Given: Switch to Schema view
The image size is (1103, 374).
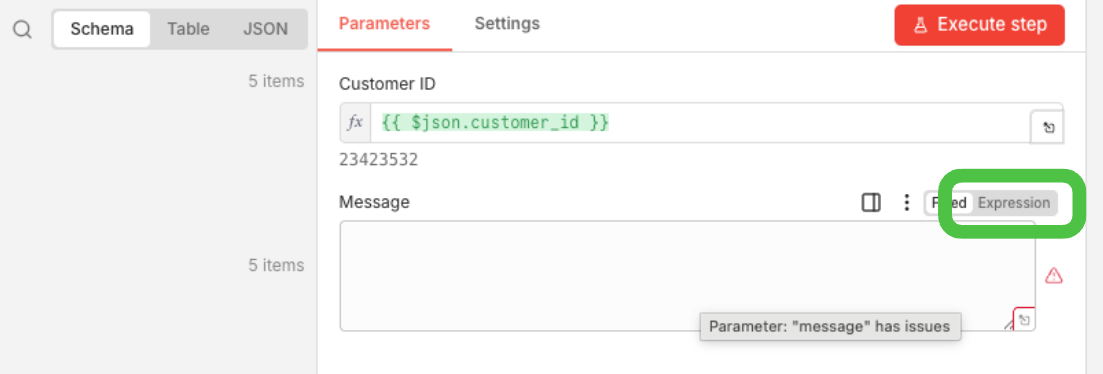Looking at the screenshot, I should pos(102,30).
